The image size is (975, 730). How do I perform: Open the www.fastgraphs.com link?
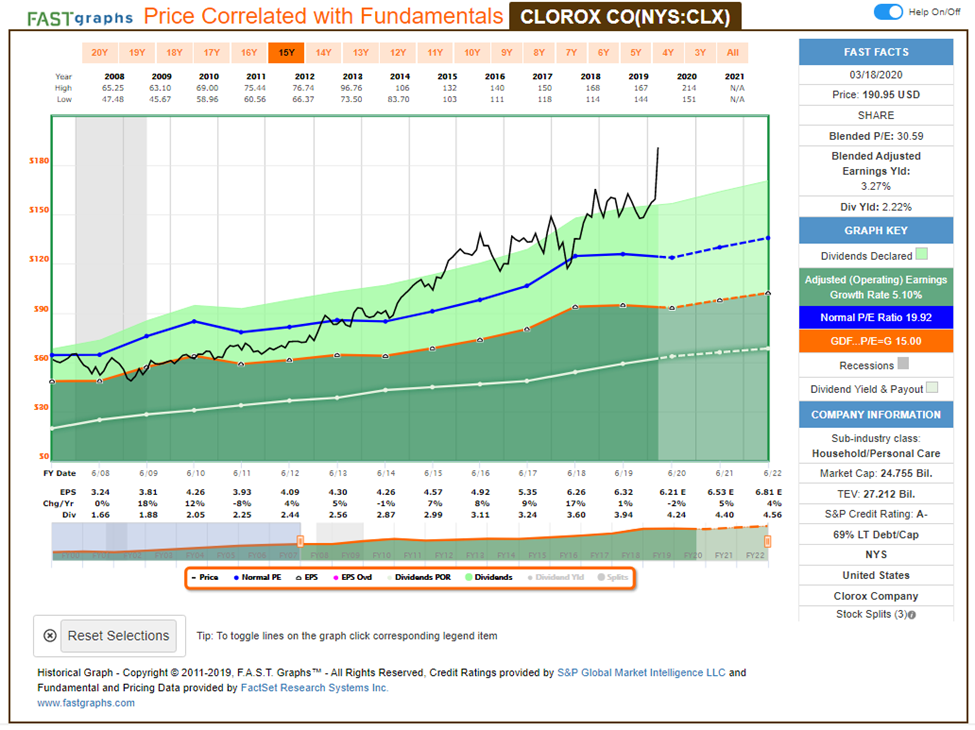click(85, 703)
